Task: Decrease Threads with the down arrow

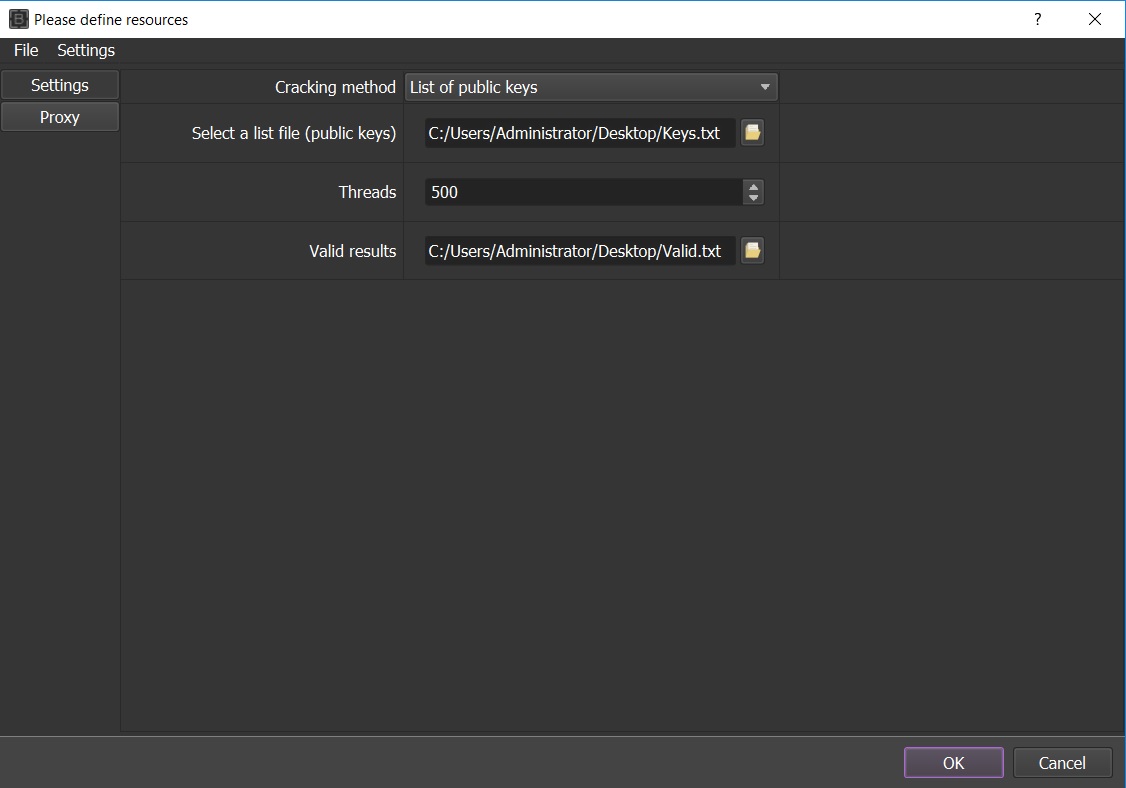Action: pos(753,198)
